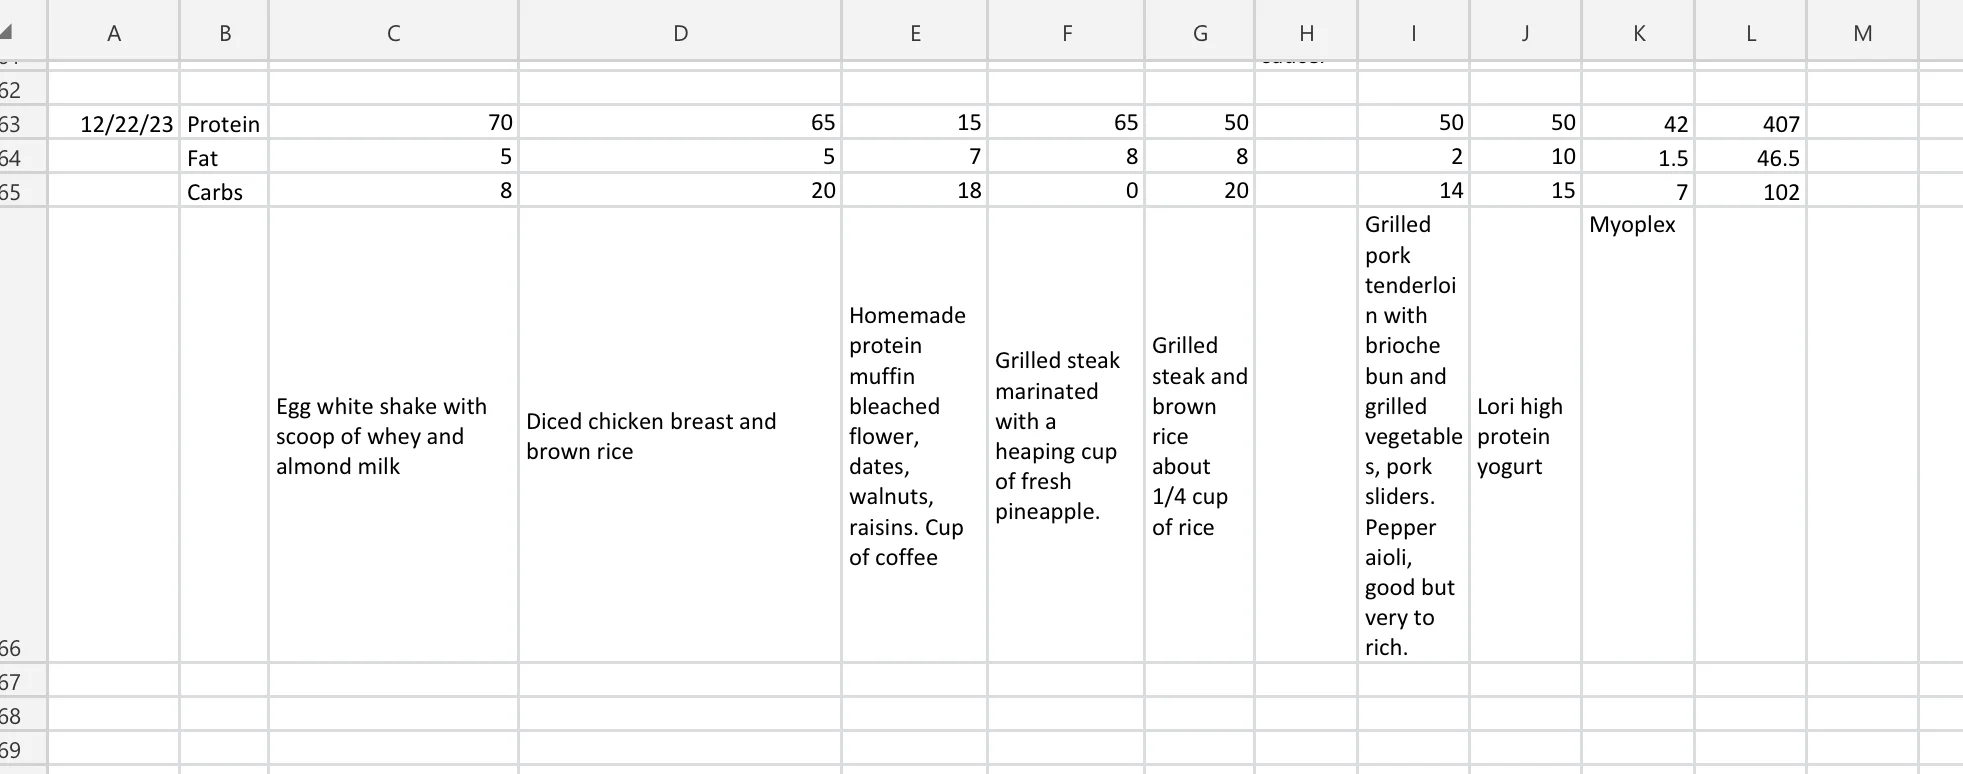Select the column L header
The image size is (1963, 774).
tap(1750, 33)
